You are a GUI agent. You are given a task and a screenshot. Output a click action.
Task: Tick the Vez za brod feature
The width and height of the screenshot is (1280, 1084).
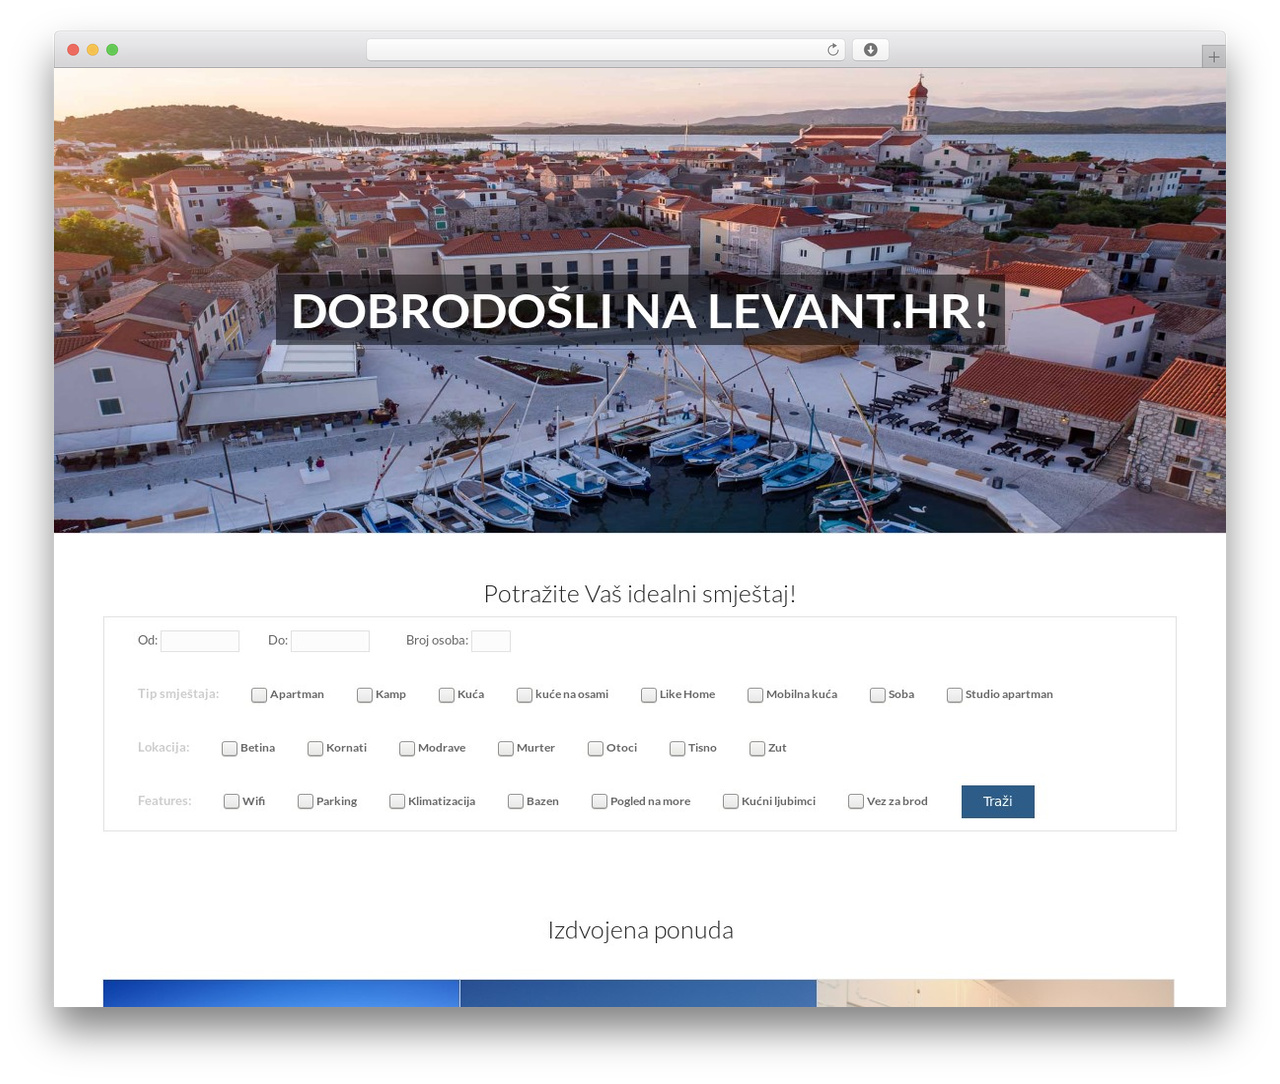[856, 802]
